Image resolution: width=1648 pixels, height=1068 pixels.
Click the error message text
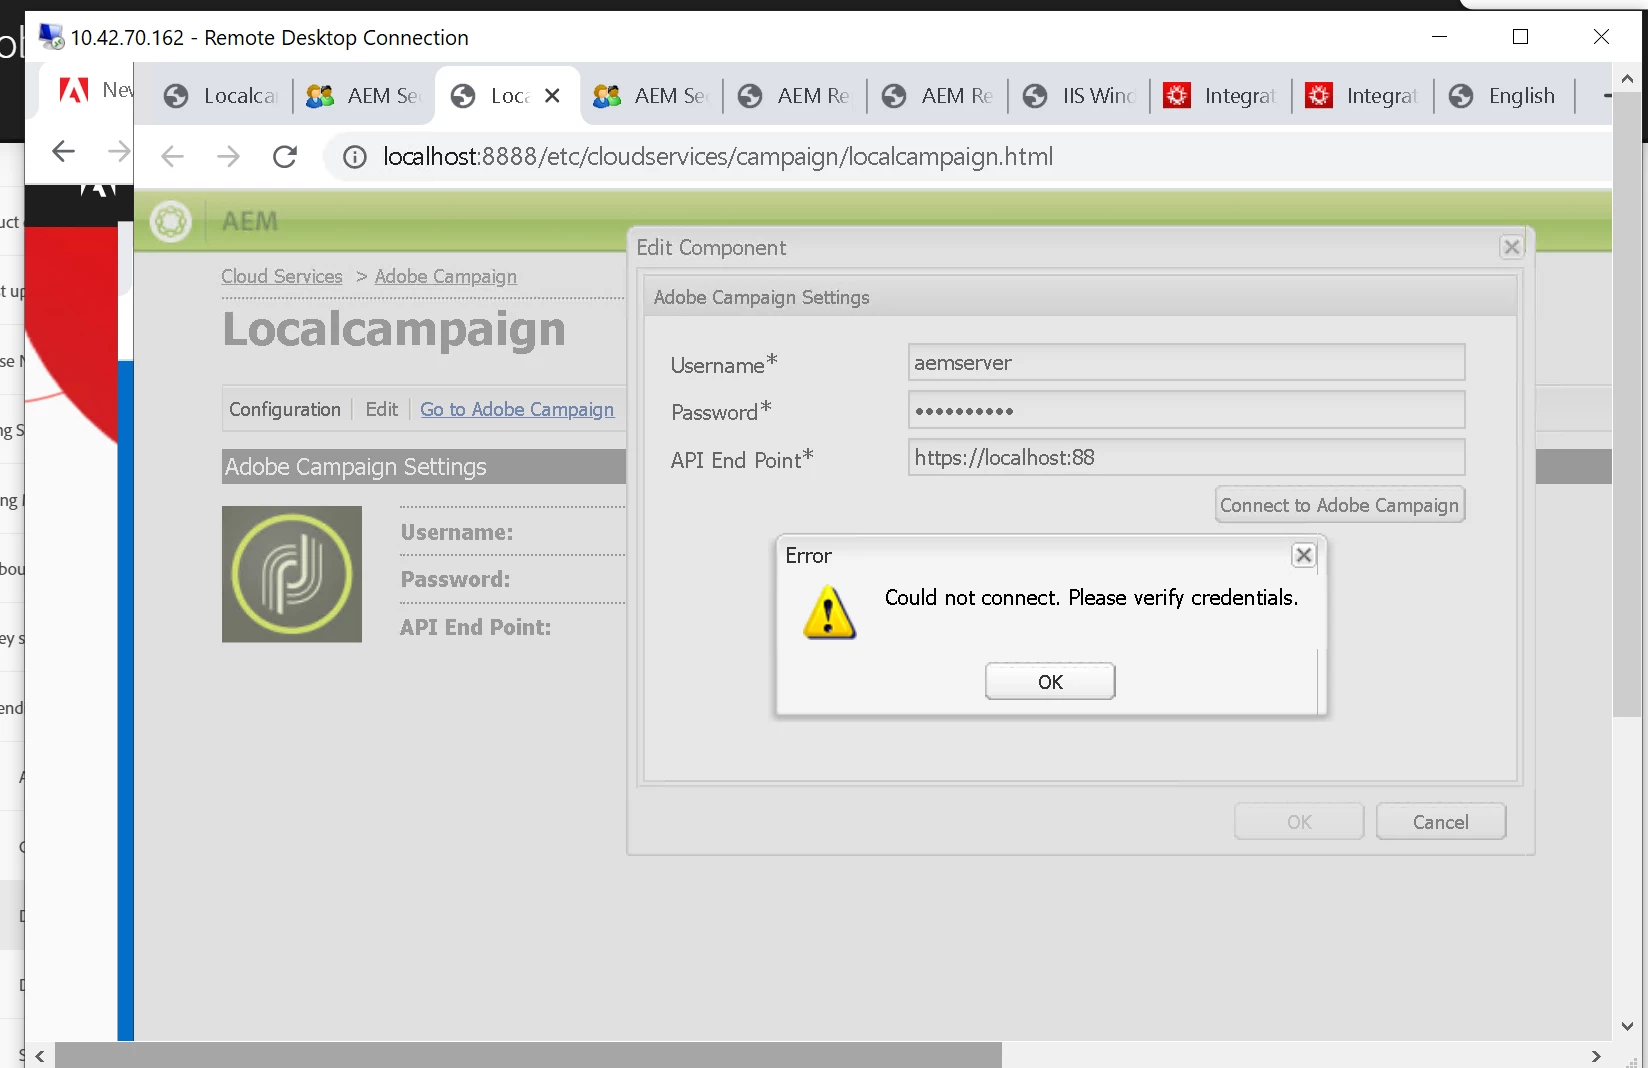(1092, 597)
